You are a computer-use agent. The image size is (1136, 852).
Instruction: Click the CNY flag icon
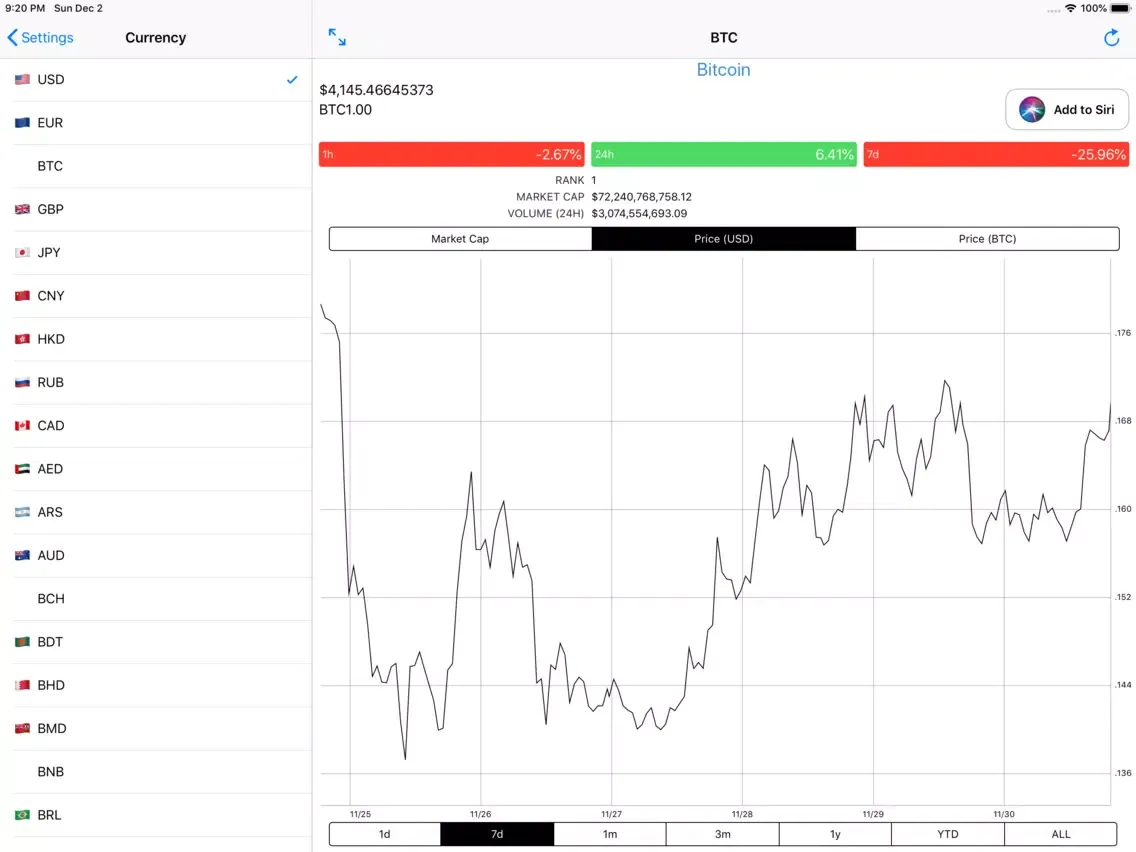pos(22,296)
